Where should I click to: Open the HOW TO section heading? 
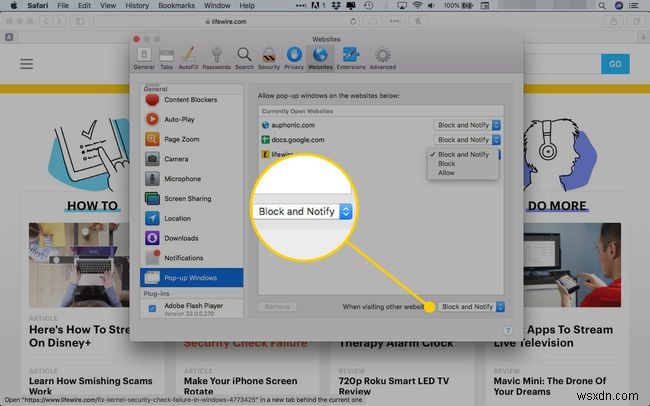[92, 206]
